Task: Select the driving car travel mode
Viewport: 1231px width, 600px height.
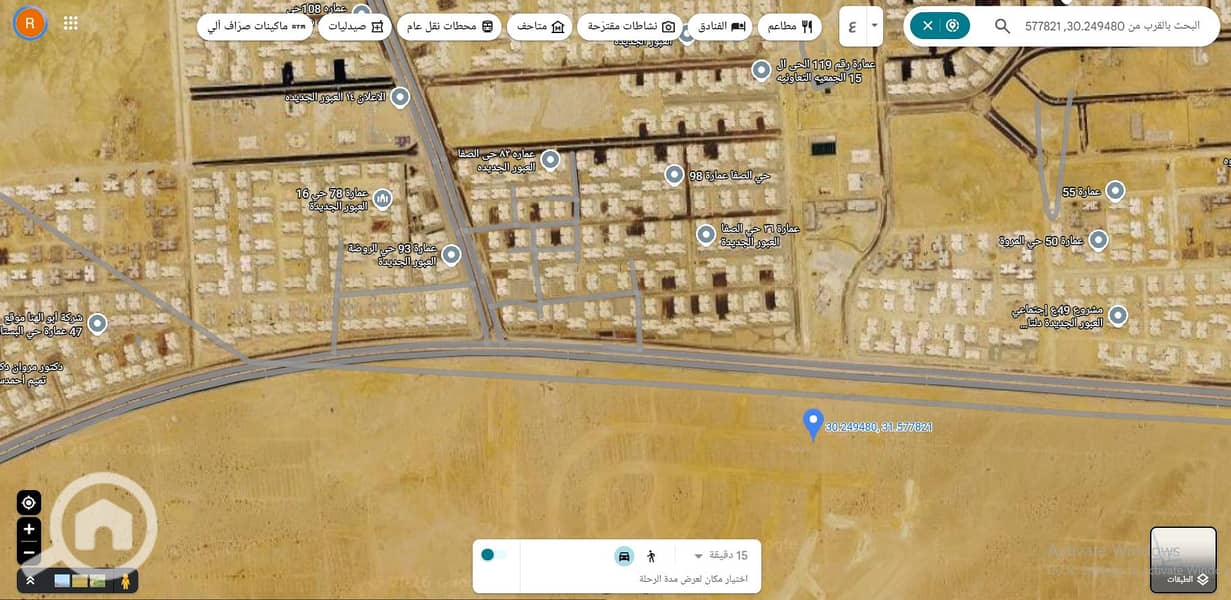Action: 624,556
